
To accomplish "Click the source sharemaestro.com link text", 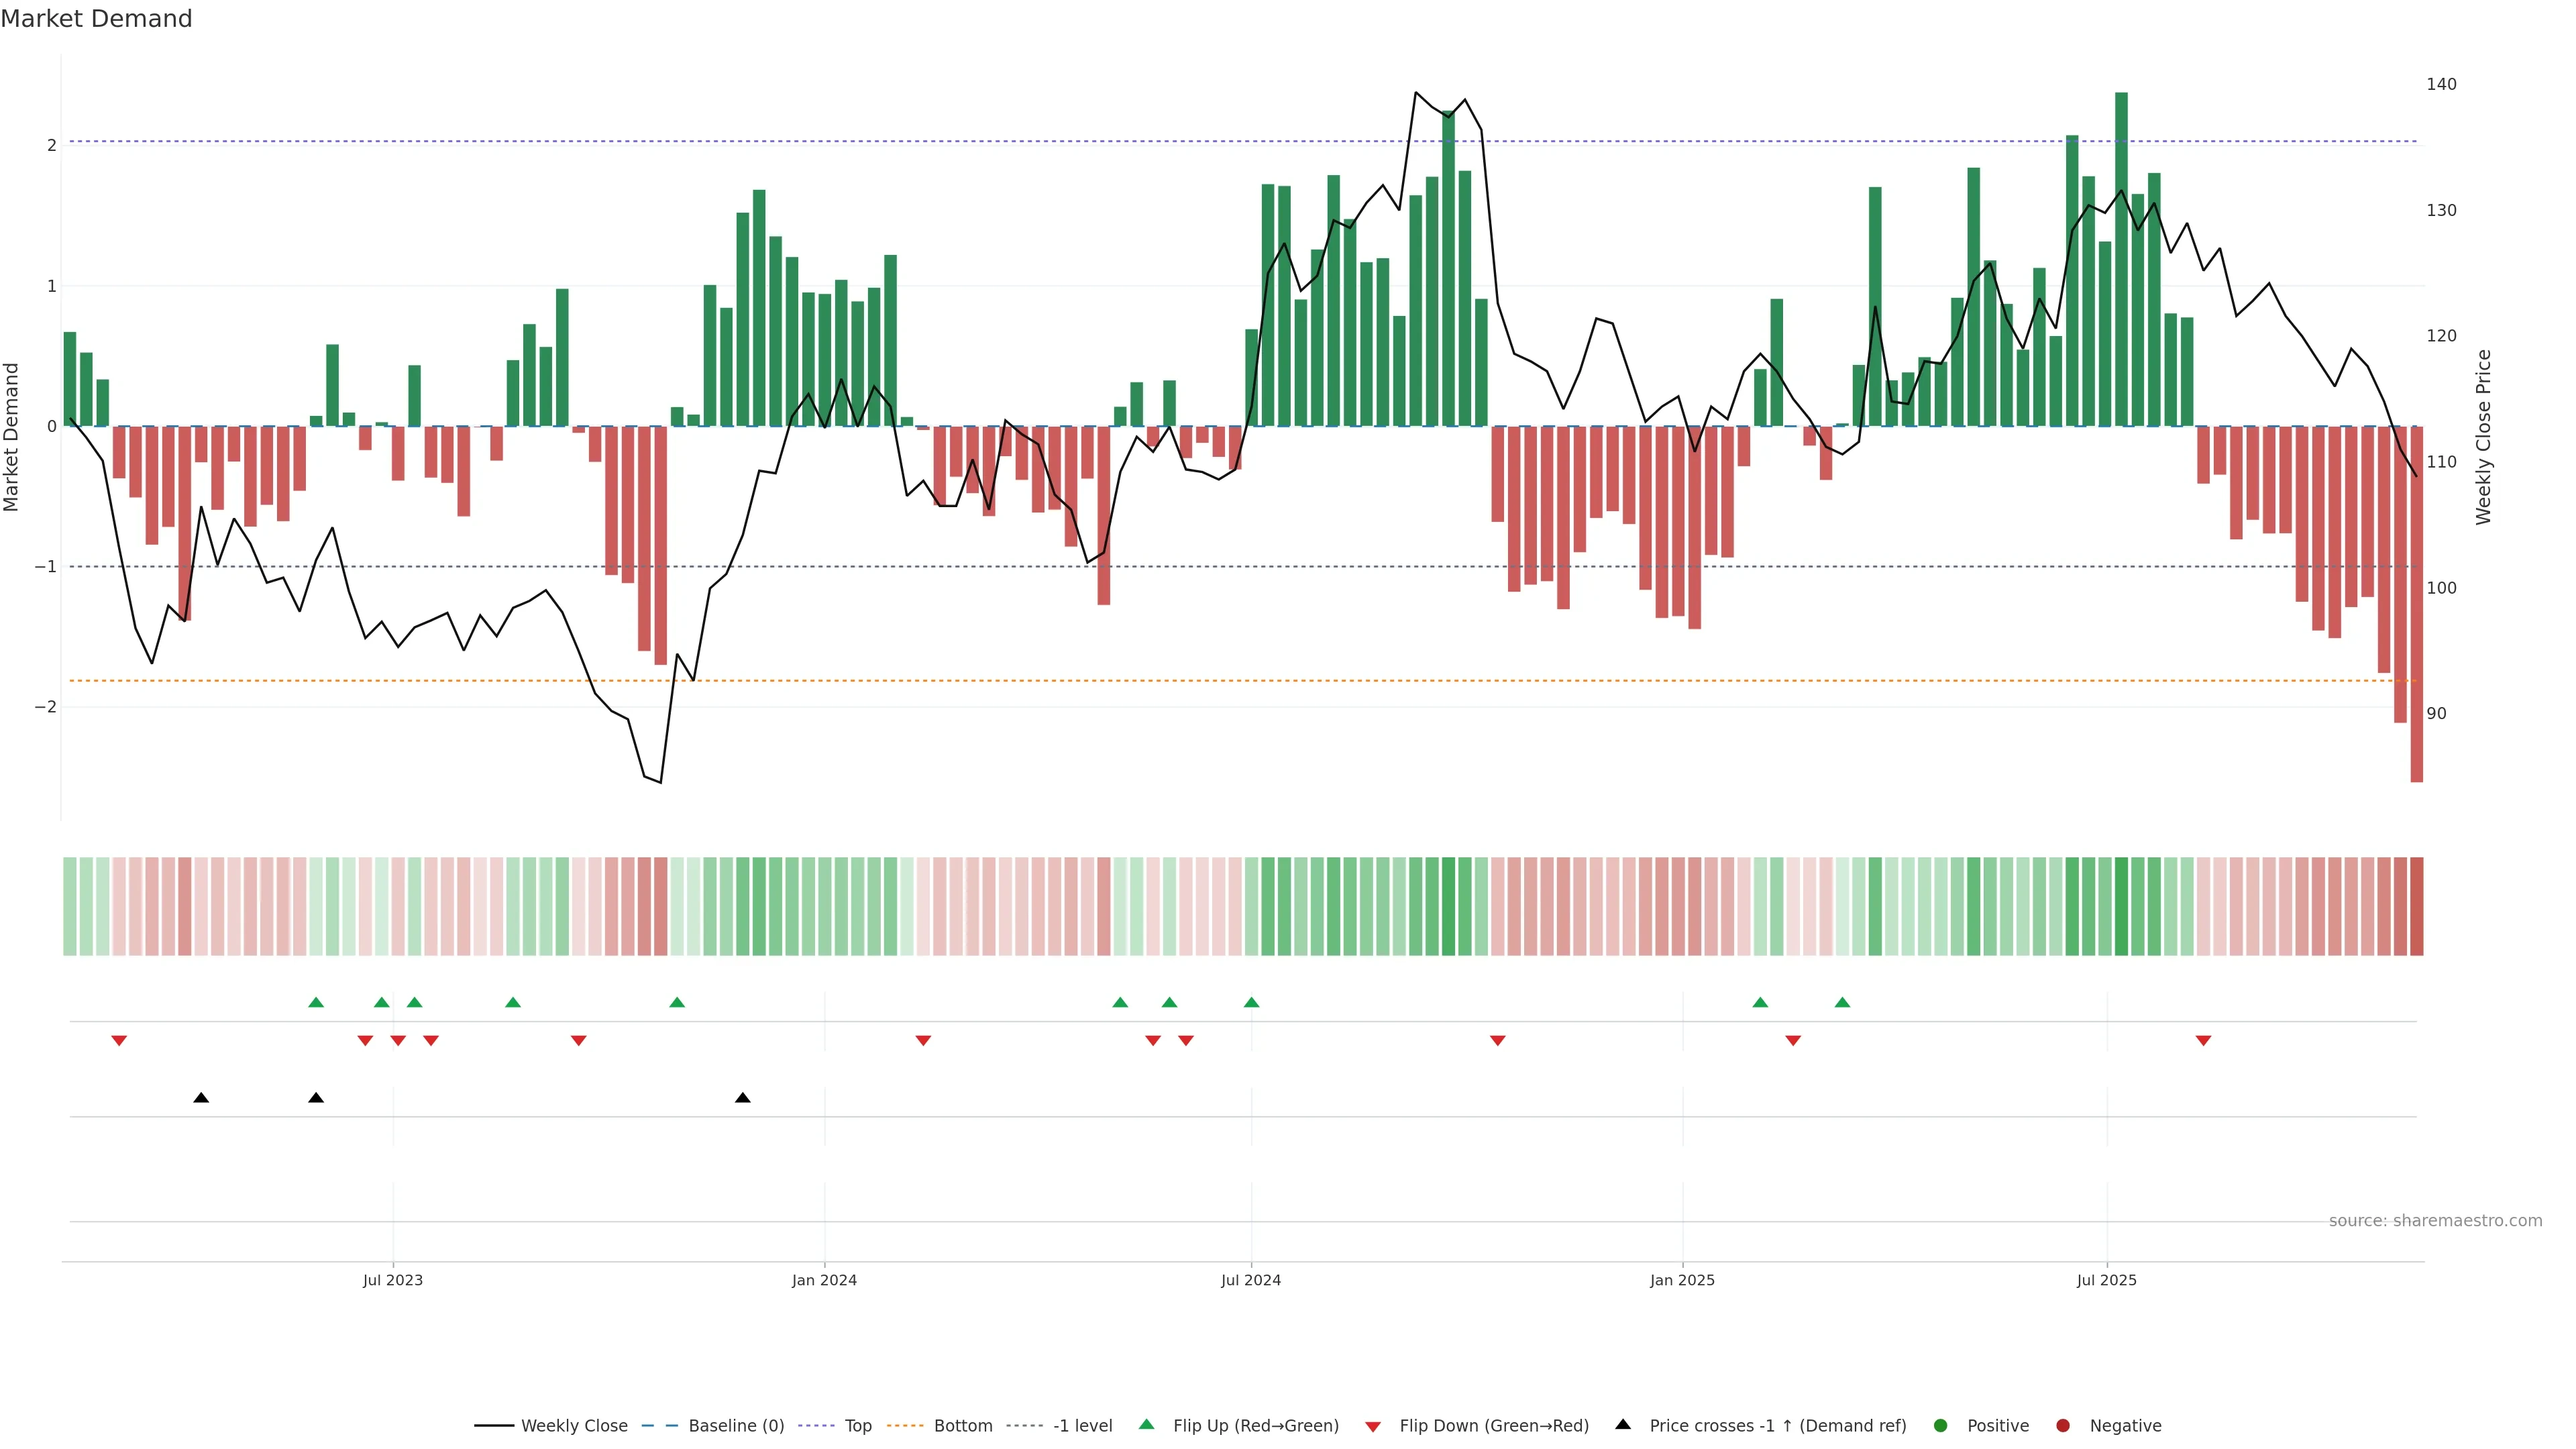I will [x=2435, y=1221].
